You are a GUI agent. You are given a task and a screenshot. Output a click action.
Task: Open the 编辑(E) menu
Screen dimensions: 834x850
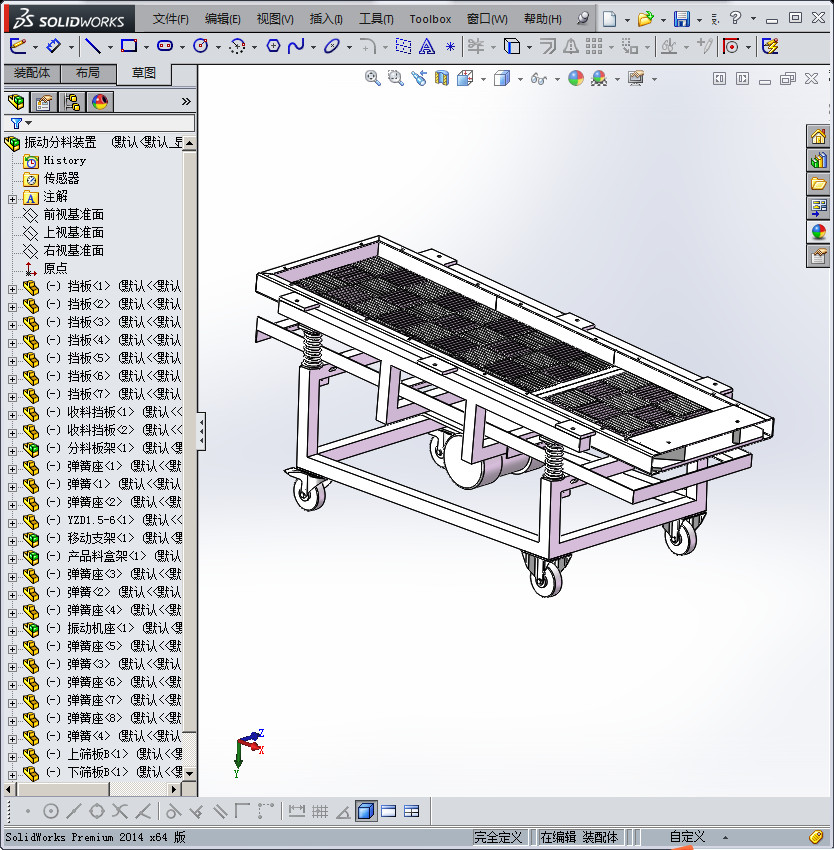tap(222, 19)
